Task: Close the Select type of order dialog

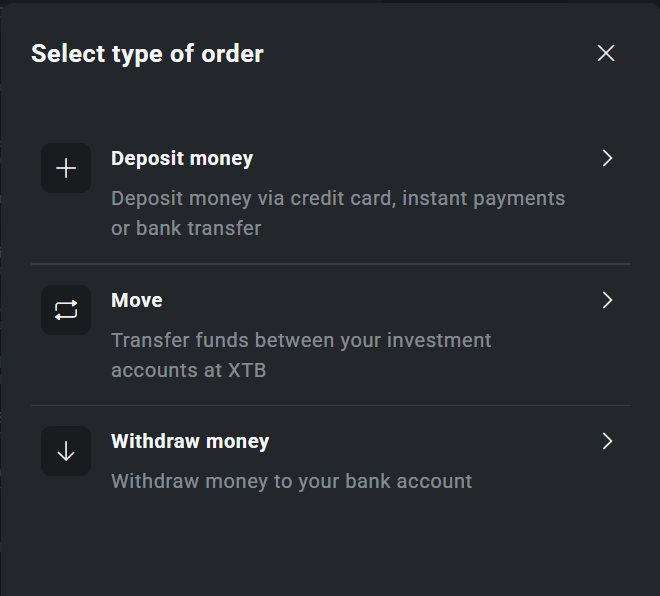Action: pos(605,53)
